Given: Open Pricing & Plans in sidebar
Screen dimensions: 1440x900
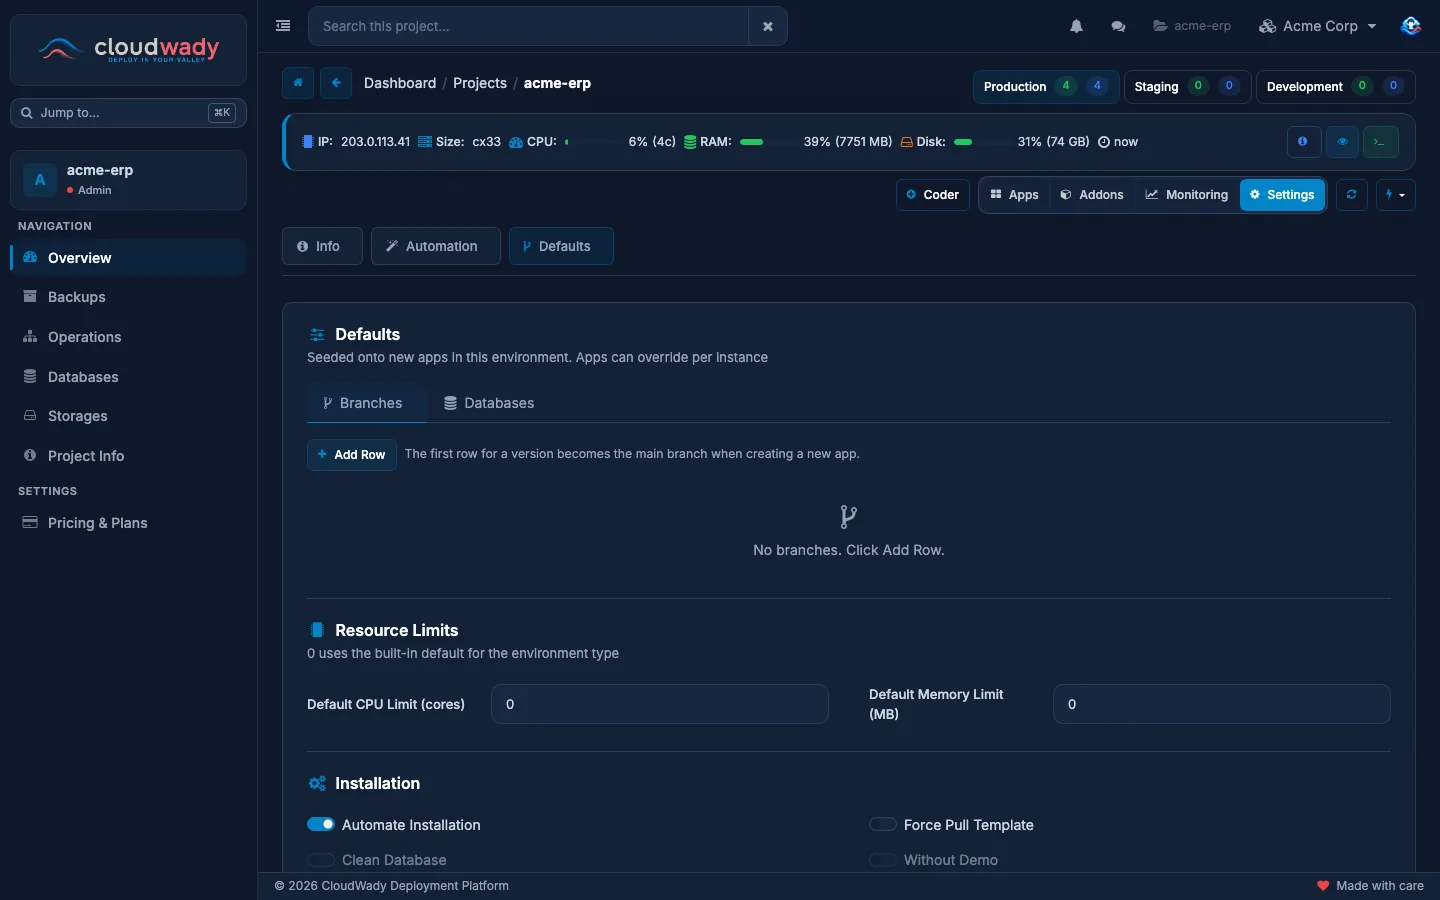Looking at the screenshot, I should point(128,523).
